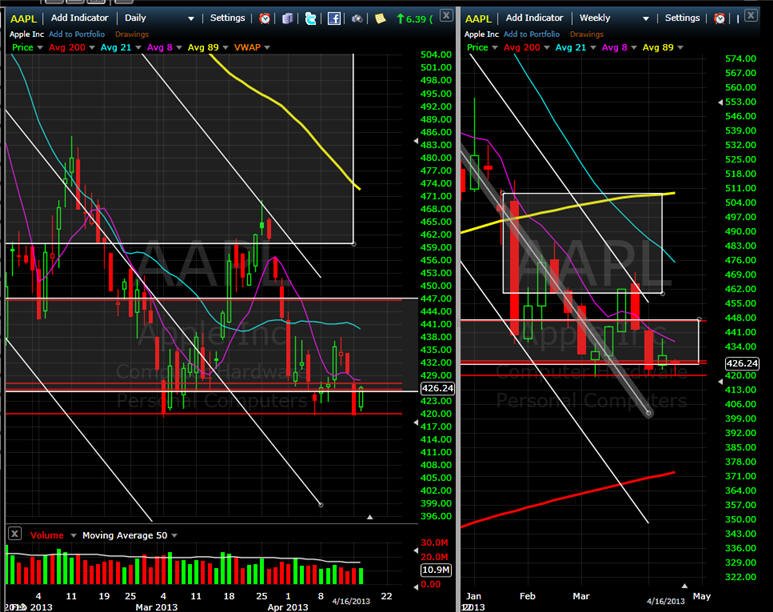773x612 pixels.
Task: Open the alert clock in the Weekly chart toolbar
Action: tap(720, 19)
